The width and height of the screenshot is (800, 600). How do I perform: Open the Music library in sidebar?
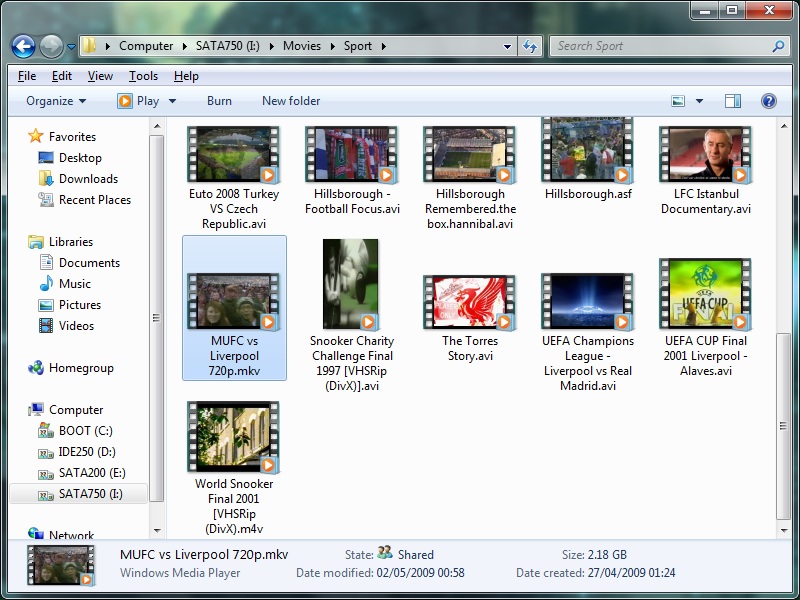[x=74, y=284]
